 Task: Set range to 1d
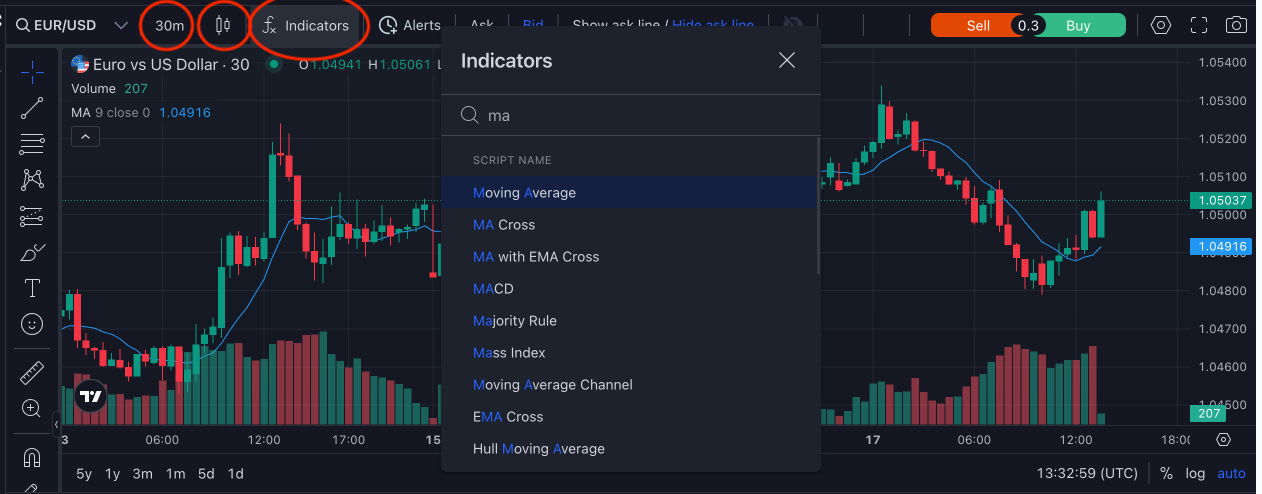[x=235, y=473]
